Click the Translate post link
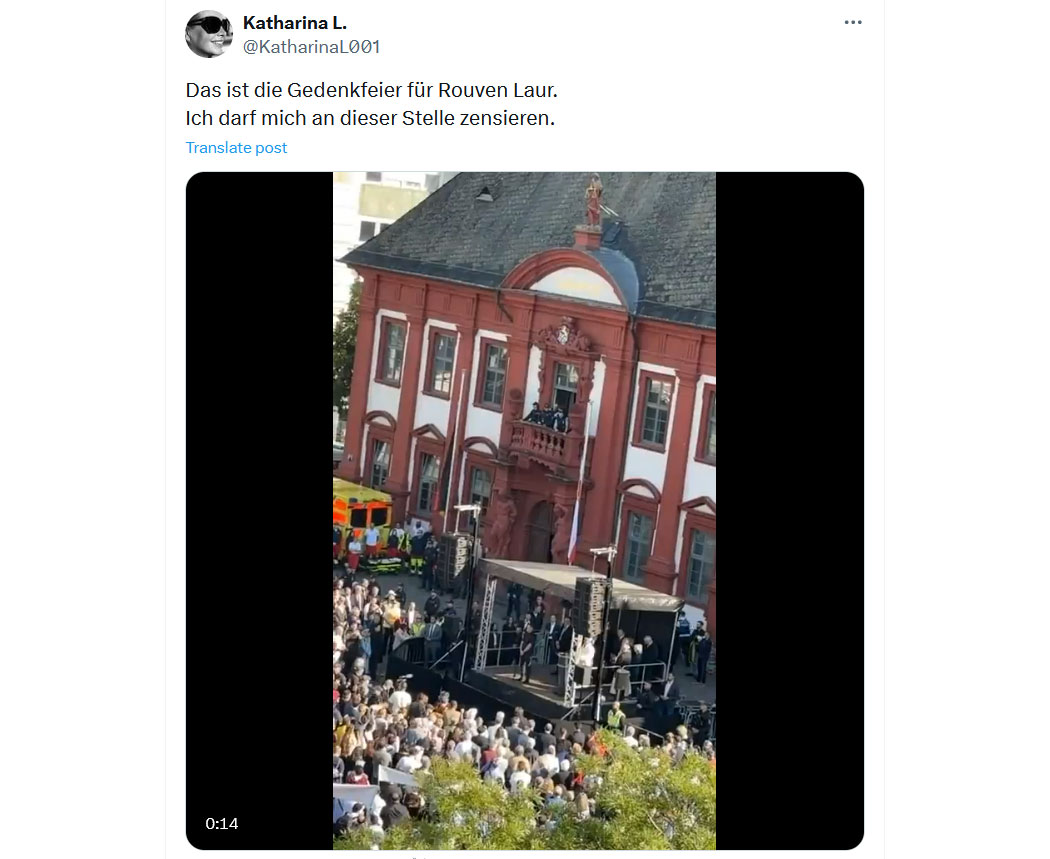Screen dimensions: 1050x859 [x=236, y=147]
